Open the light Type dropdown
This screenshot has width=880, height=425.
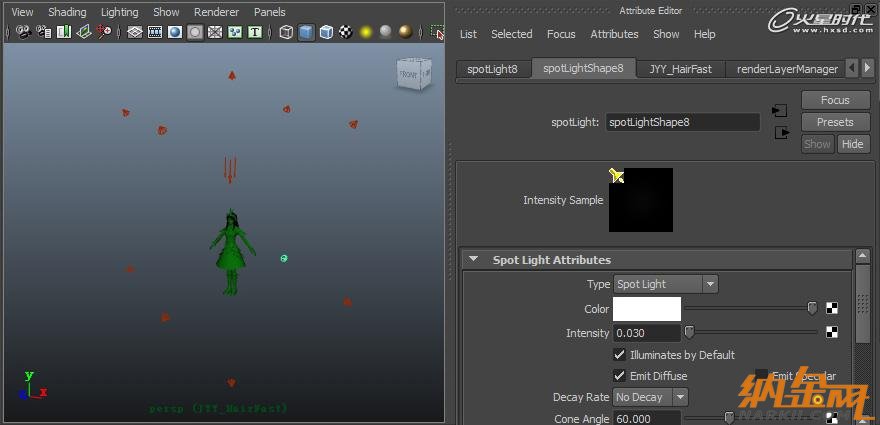tap(666, 284)
